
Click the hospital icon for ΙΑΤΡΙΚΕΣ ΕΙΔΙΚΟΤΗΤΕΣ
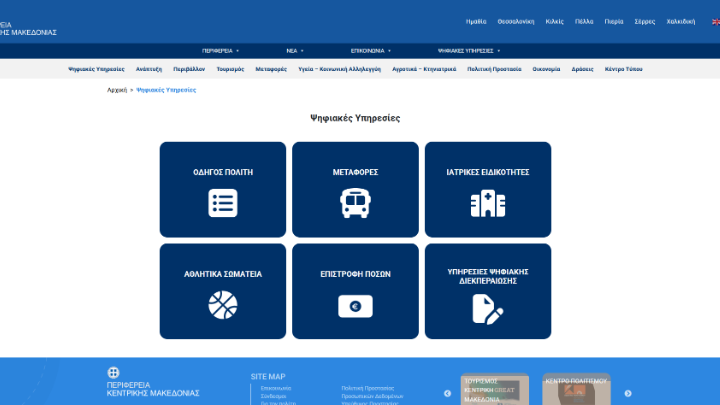point(487,203)
